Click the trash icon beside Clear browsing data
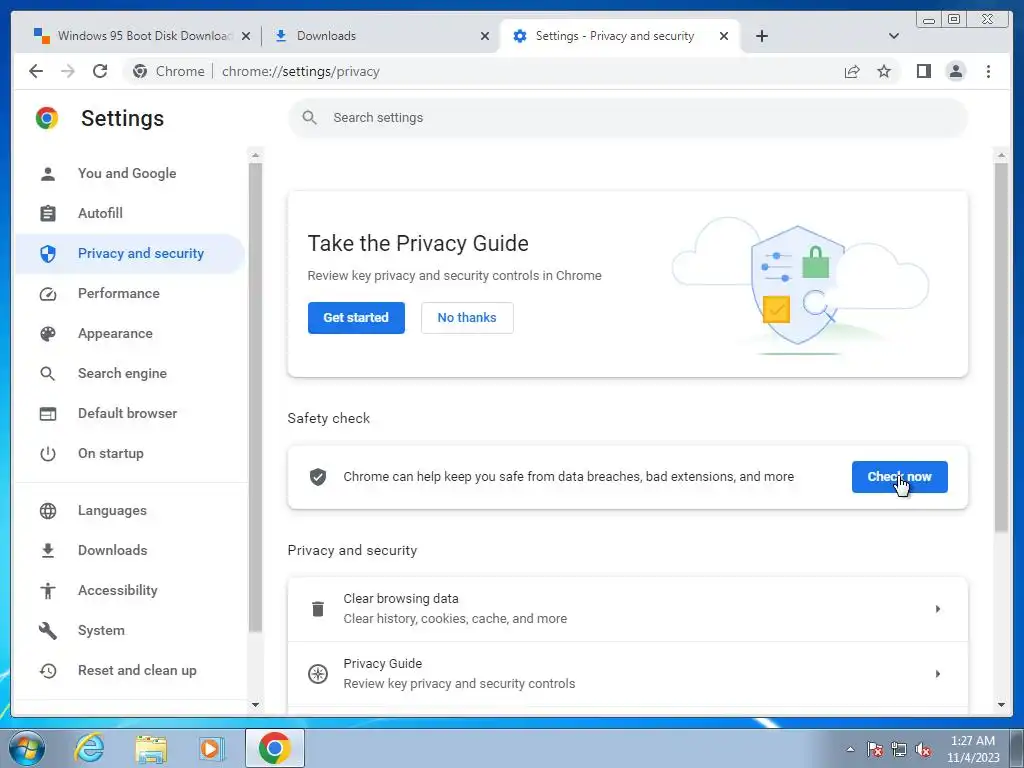The height and width of the screenshot is (768, 1024). click(x=318, y=609)
